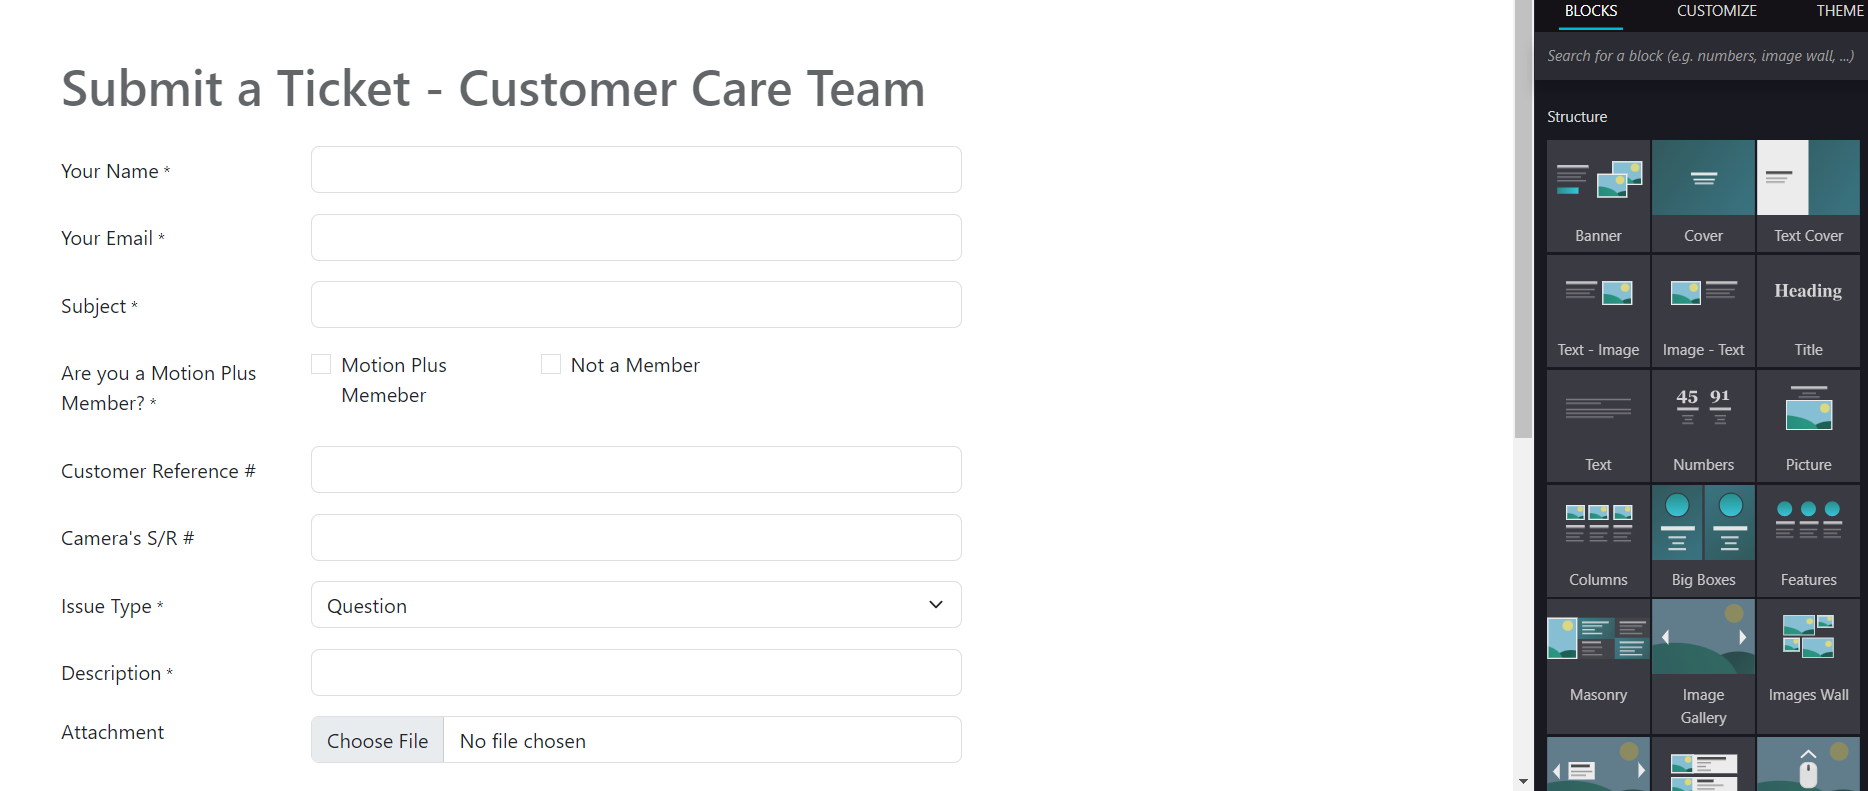
Task: Select the Text - Image block
Action: (x=1598, y=309)
